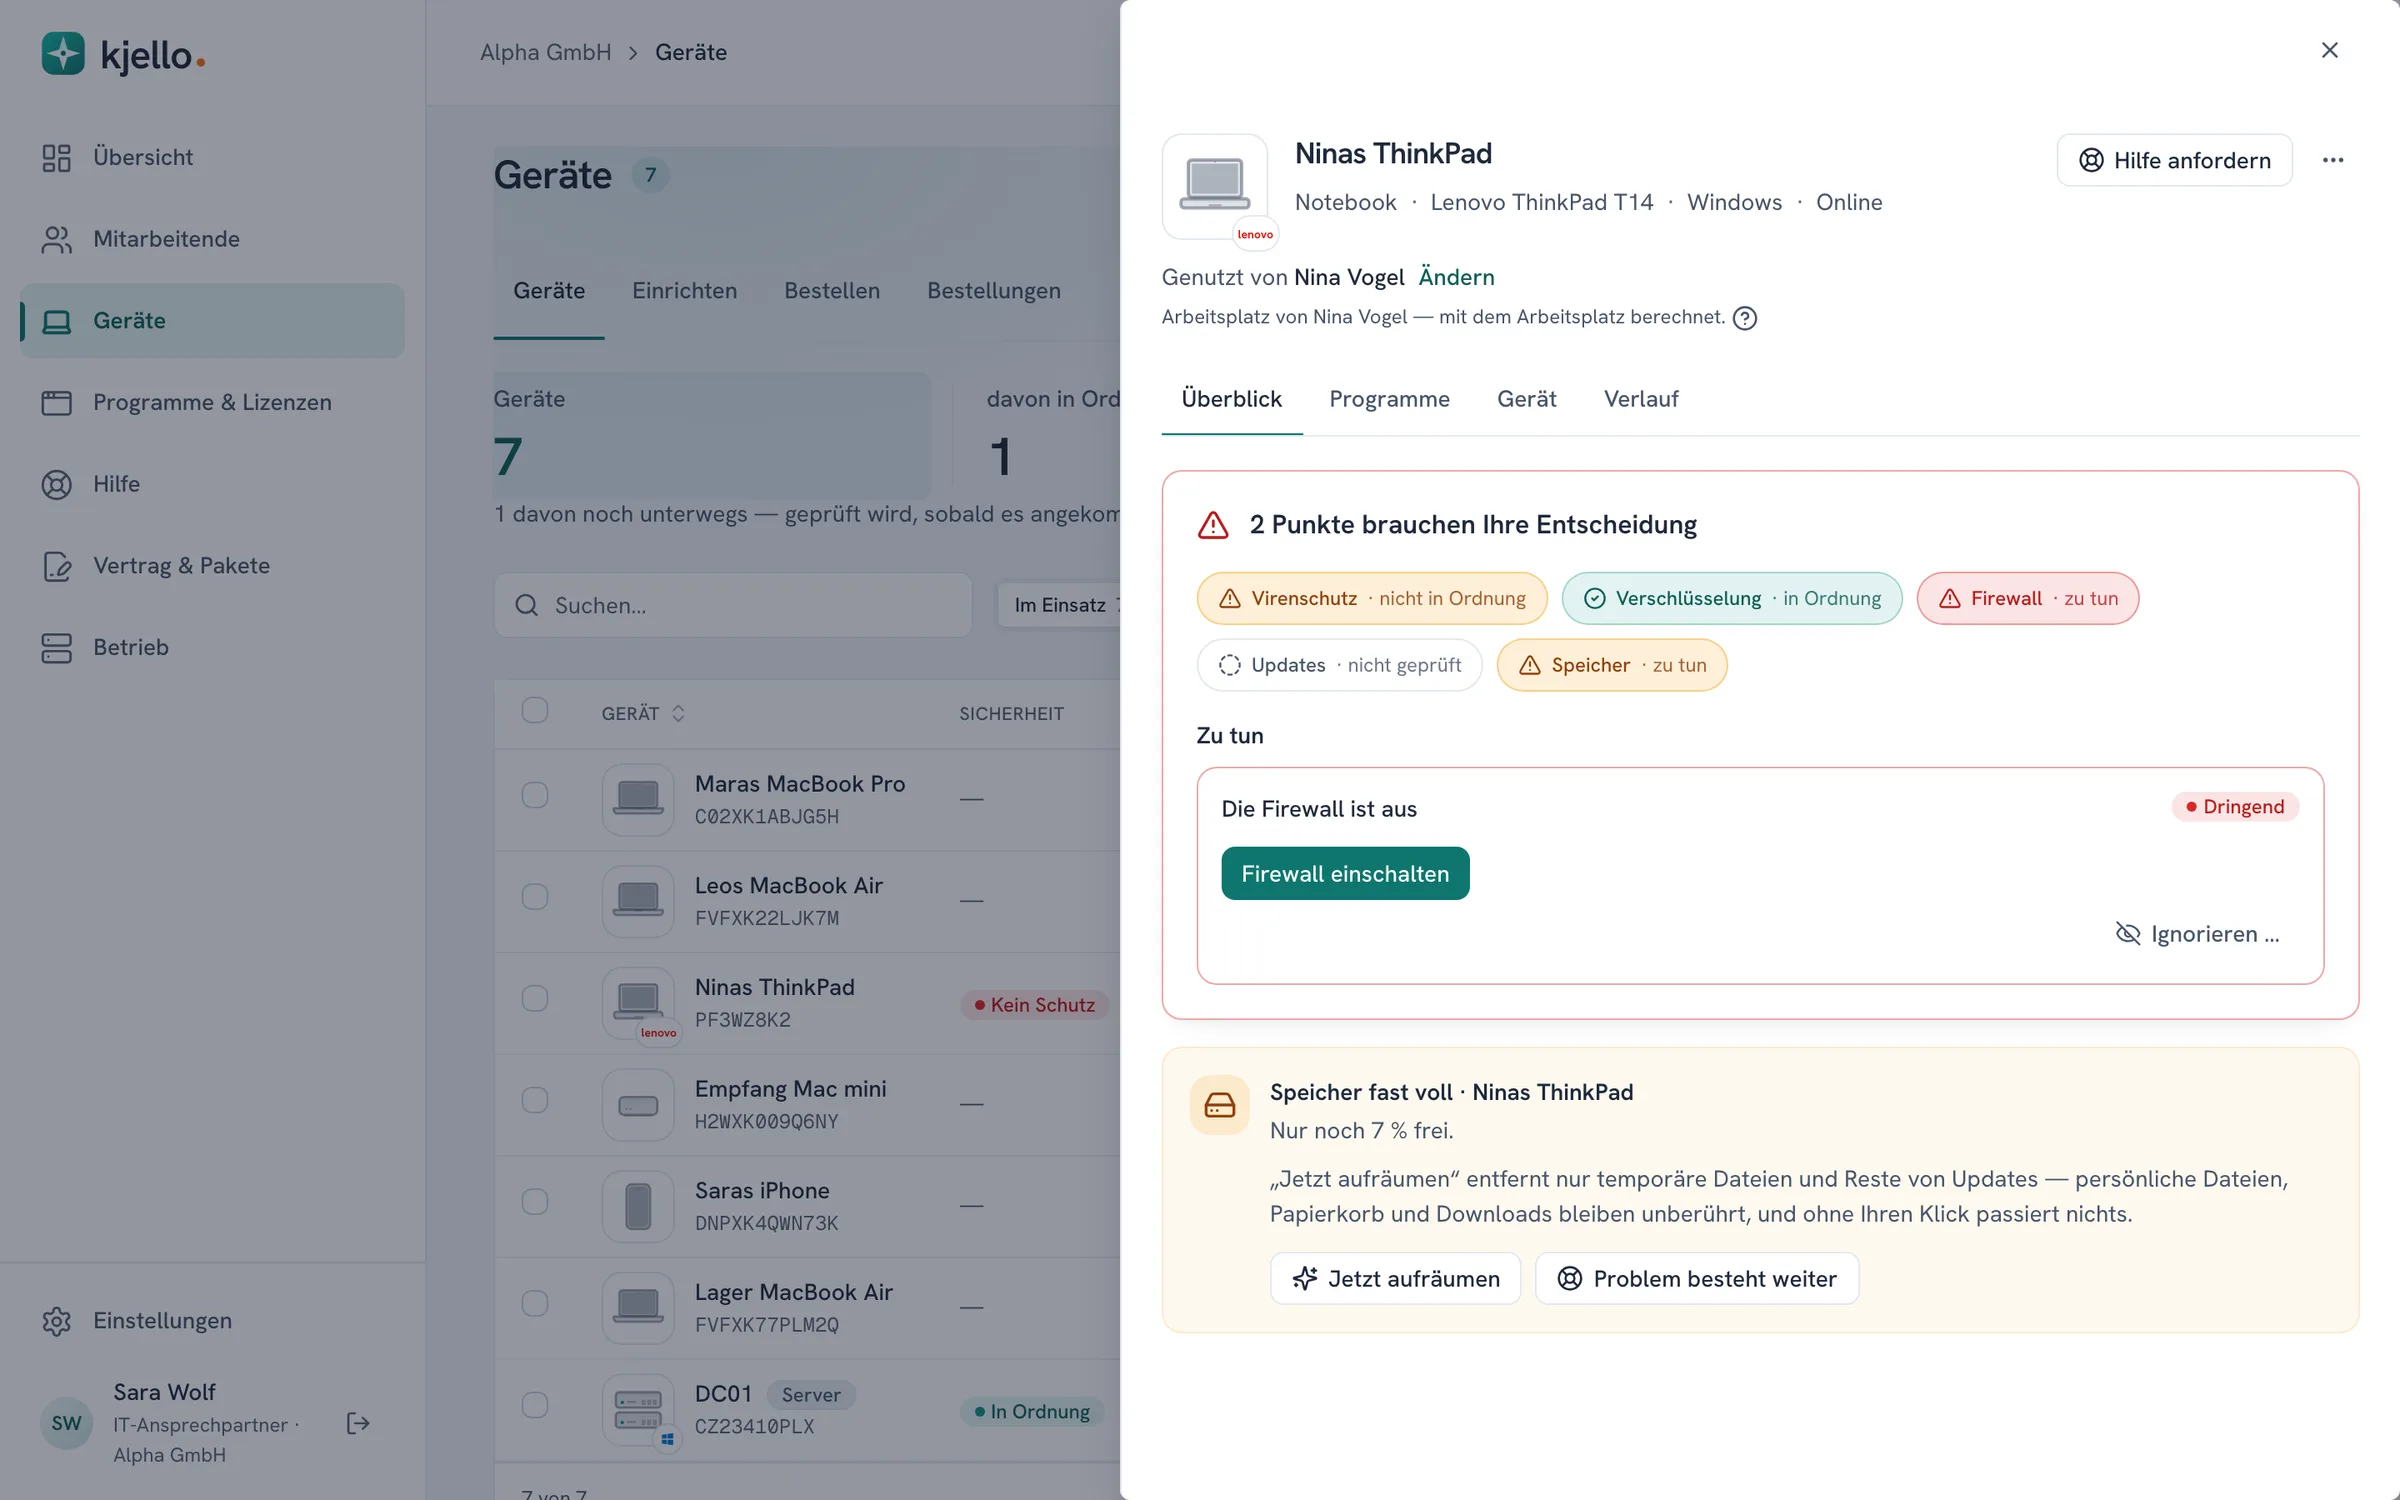Open the Verlauf tab

tap(1641, 399)
